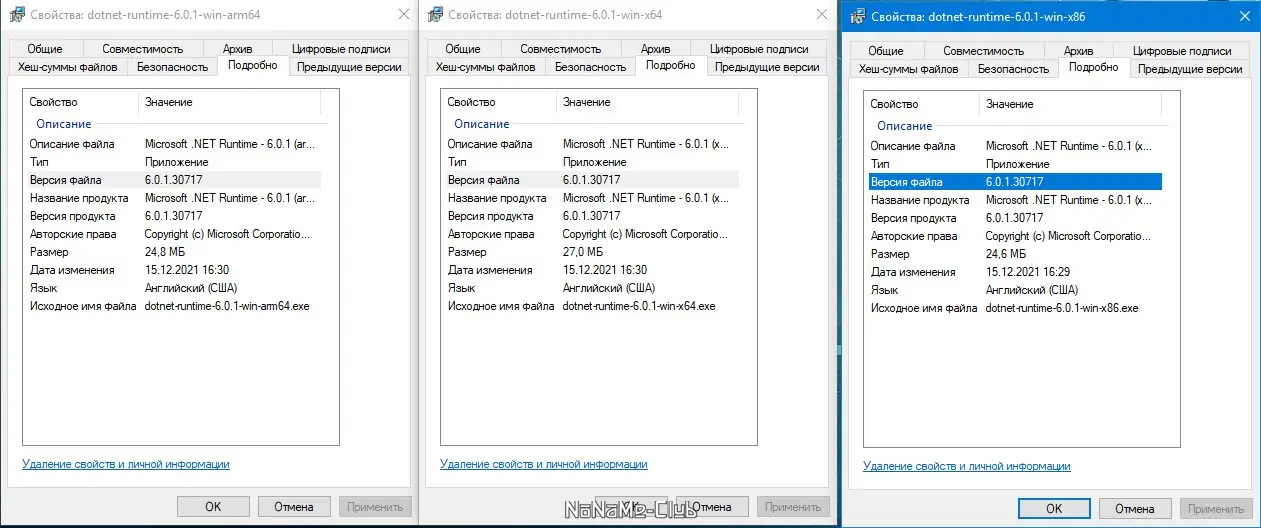Select the highlighted Версия файла row in the x86 window

(x=1014, y=182)
